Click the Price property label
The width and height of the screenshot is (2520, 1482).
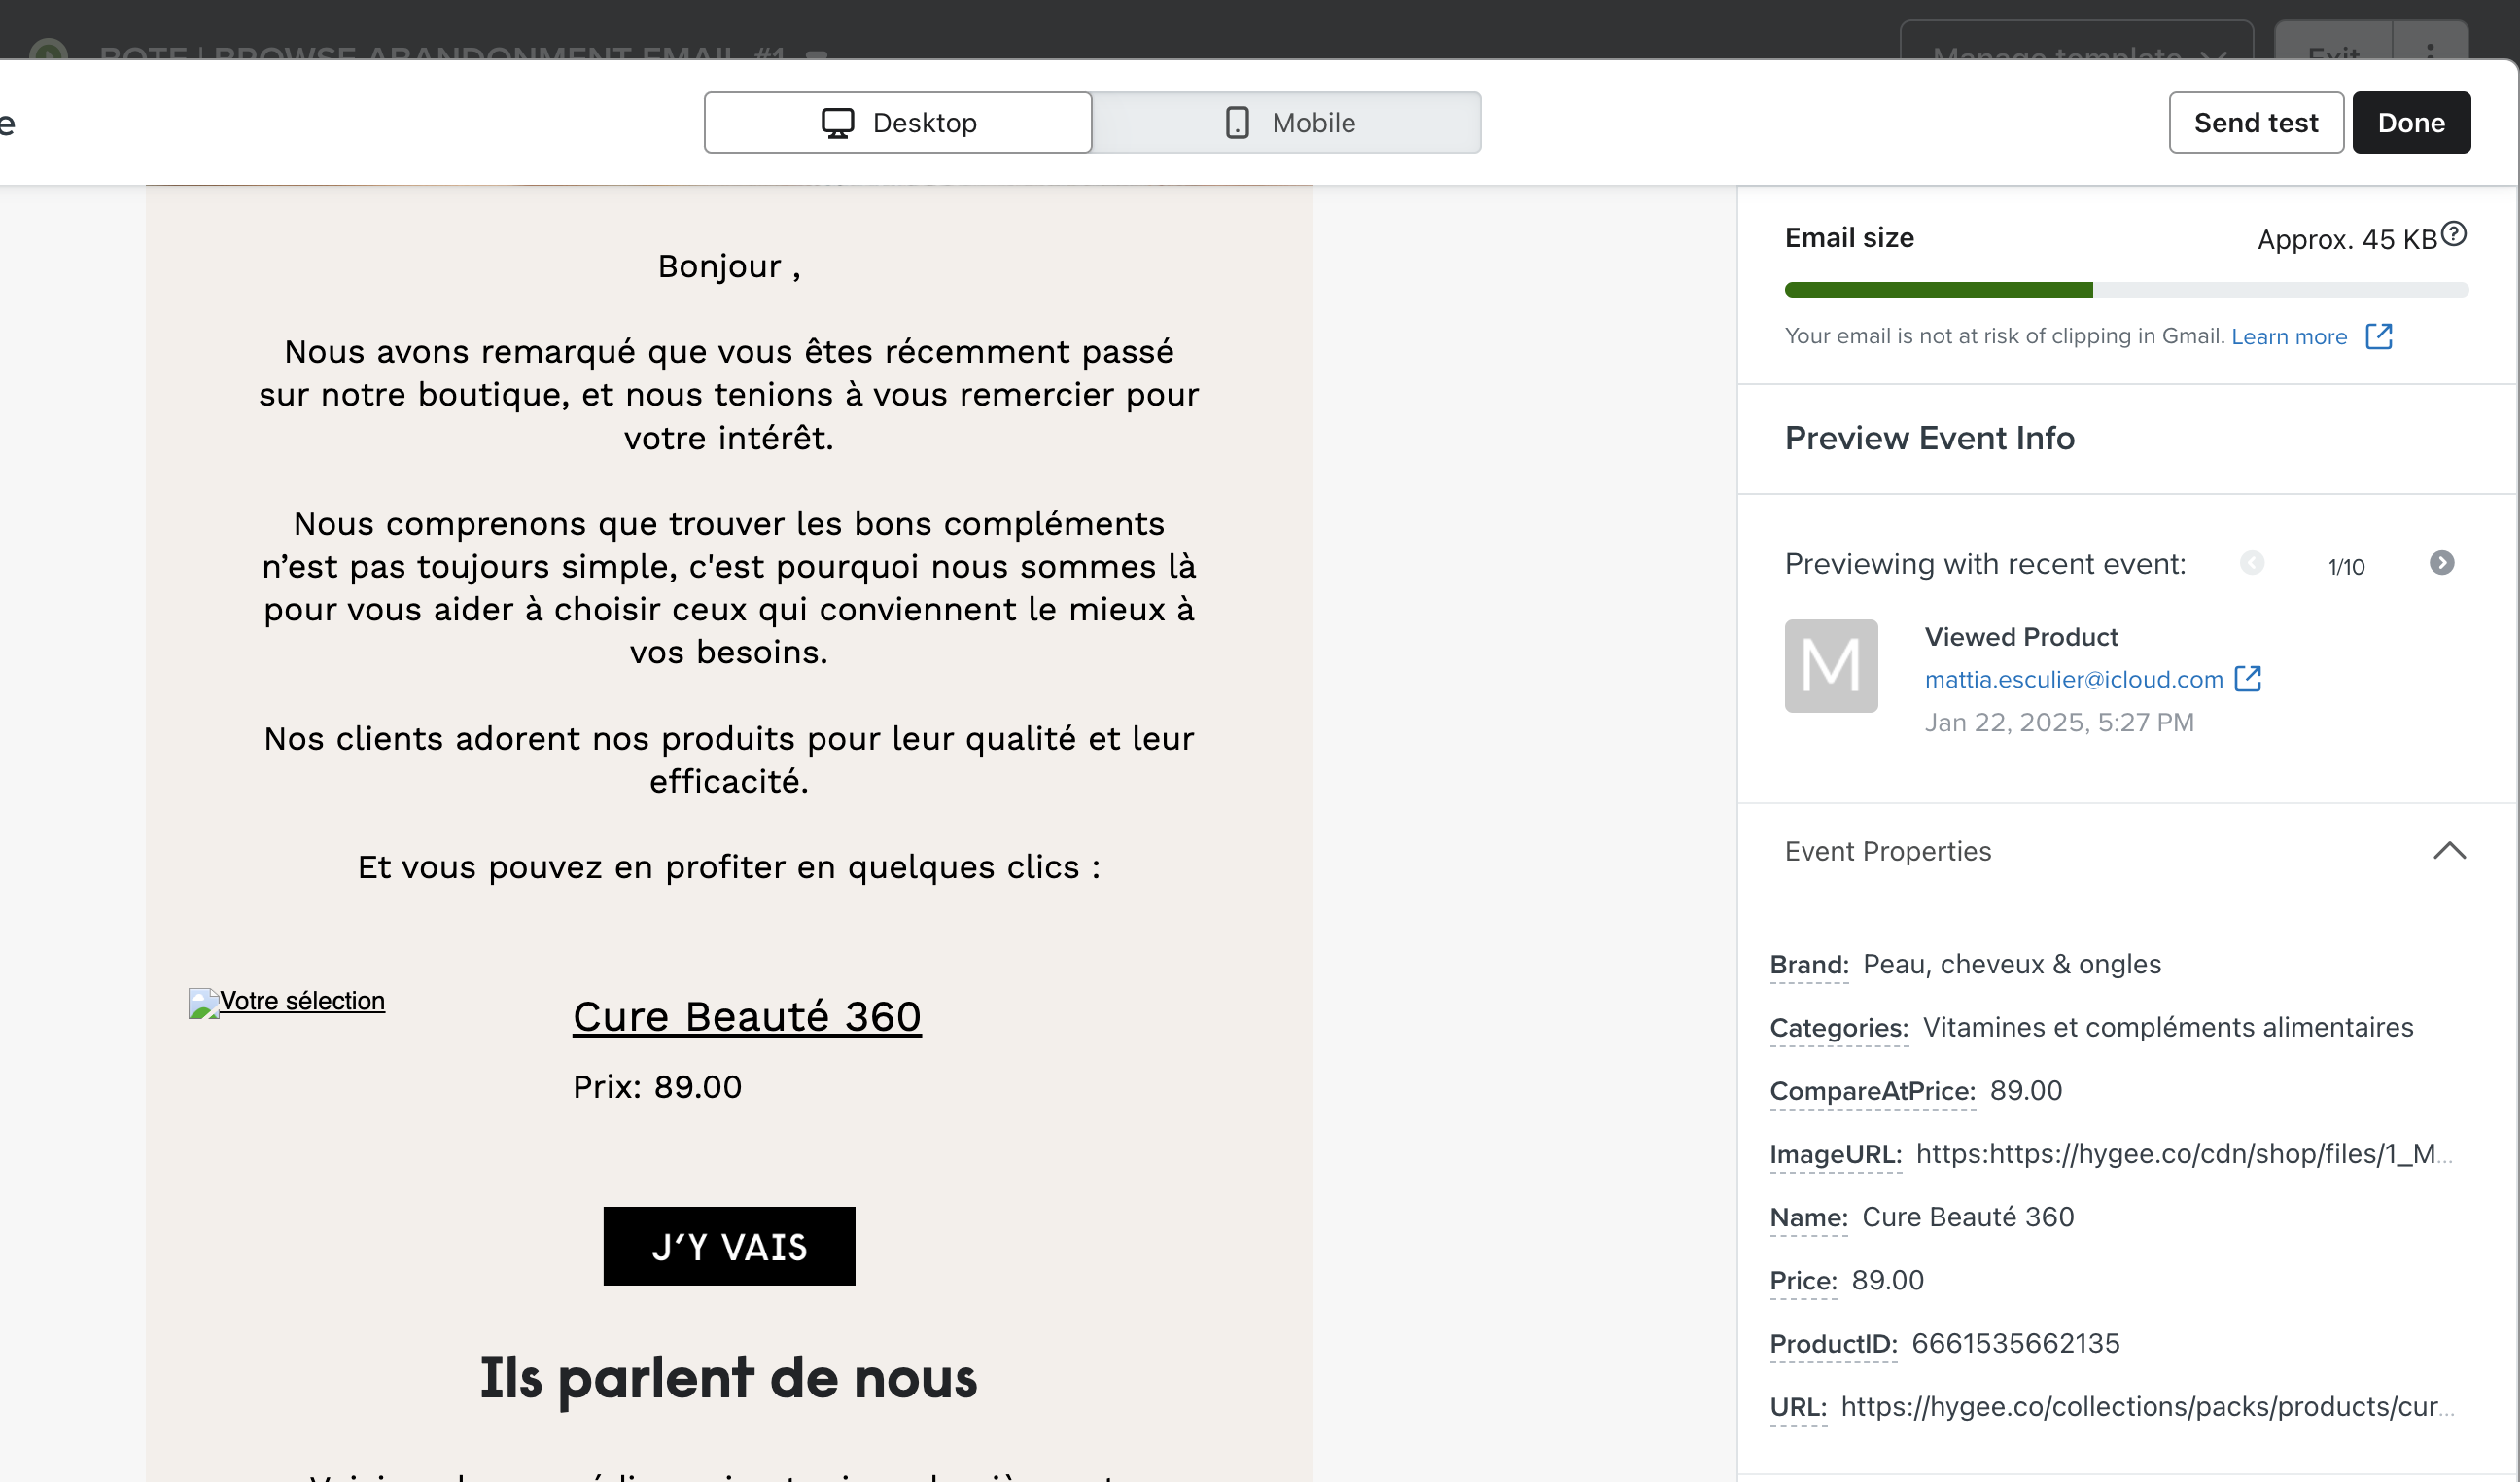tap(1804, 1280)
